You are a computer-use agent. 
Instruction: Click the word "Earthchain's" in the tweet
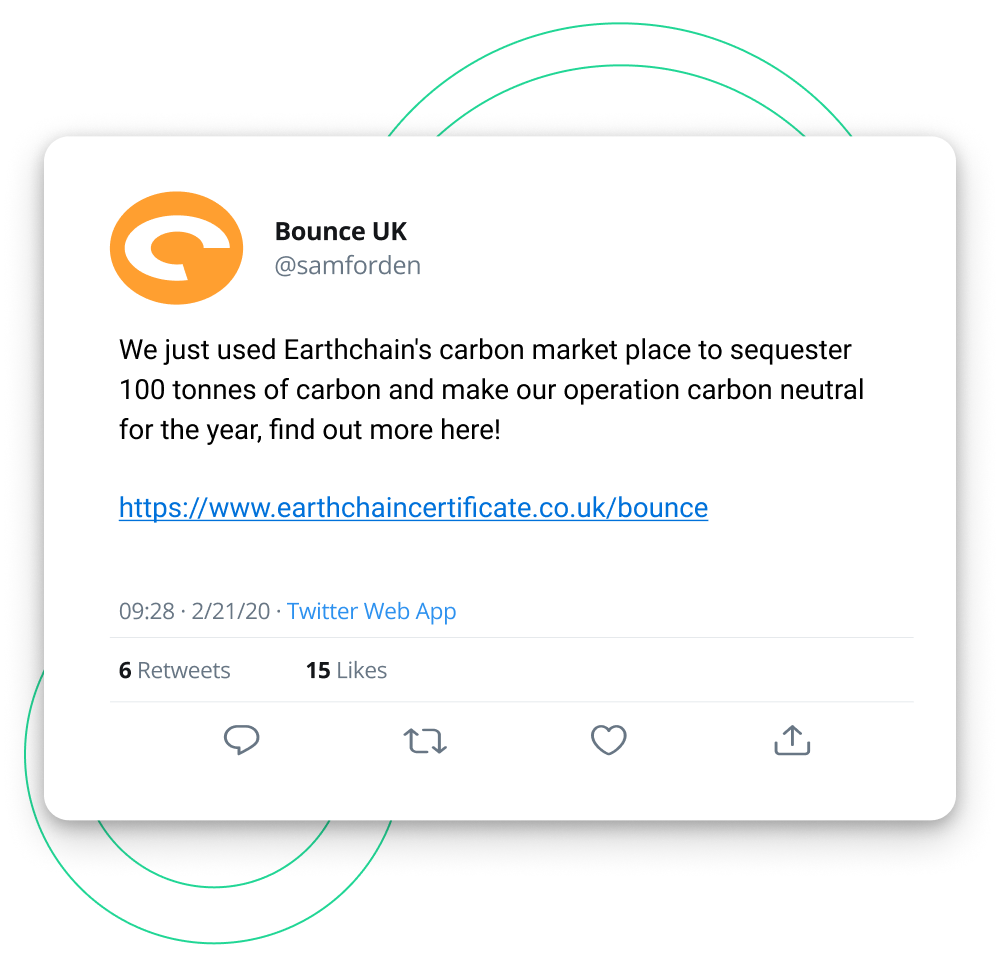358,350
